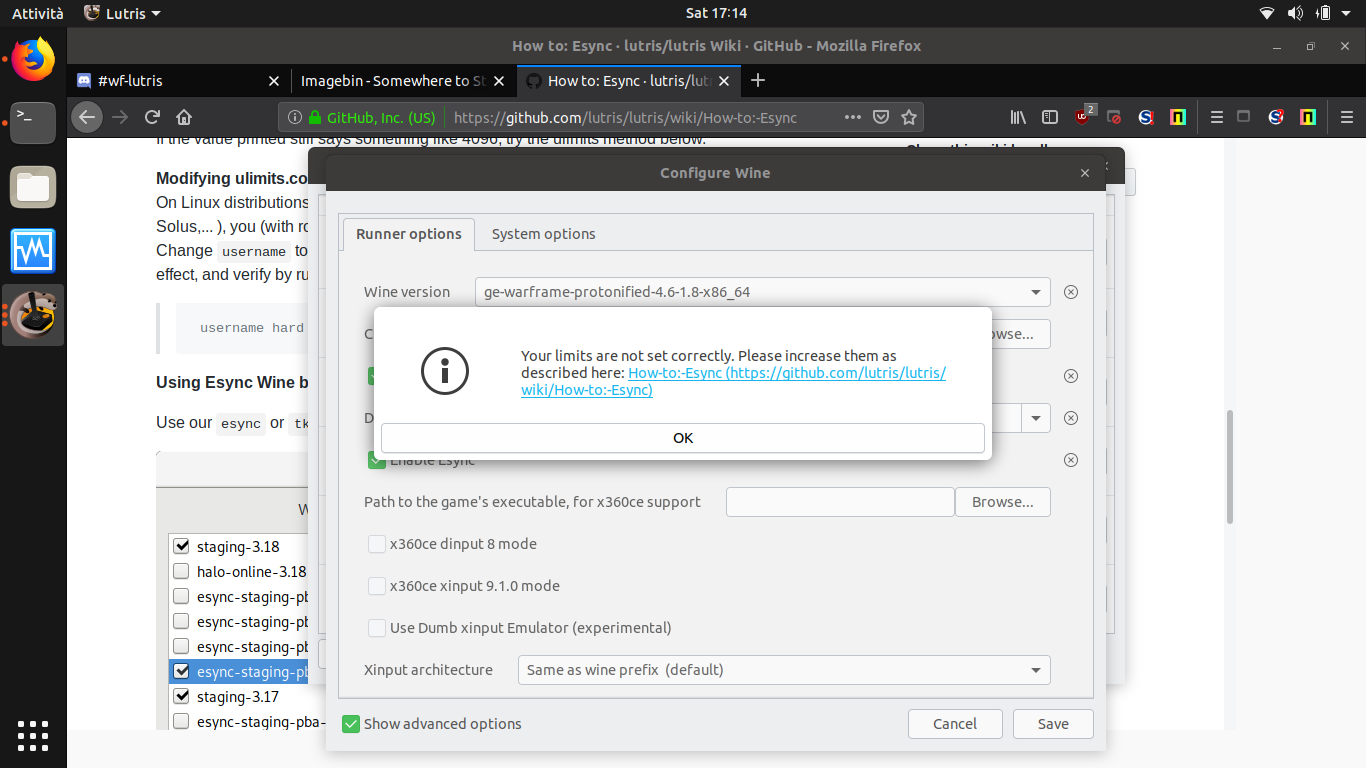Viewport: 1366px width, 768px height.
Task: Show the applications grid in the dock
Action: click(x=33, y=735)
